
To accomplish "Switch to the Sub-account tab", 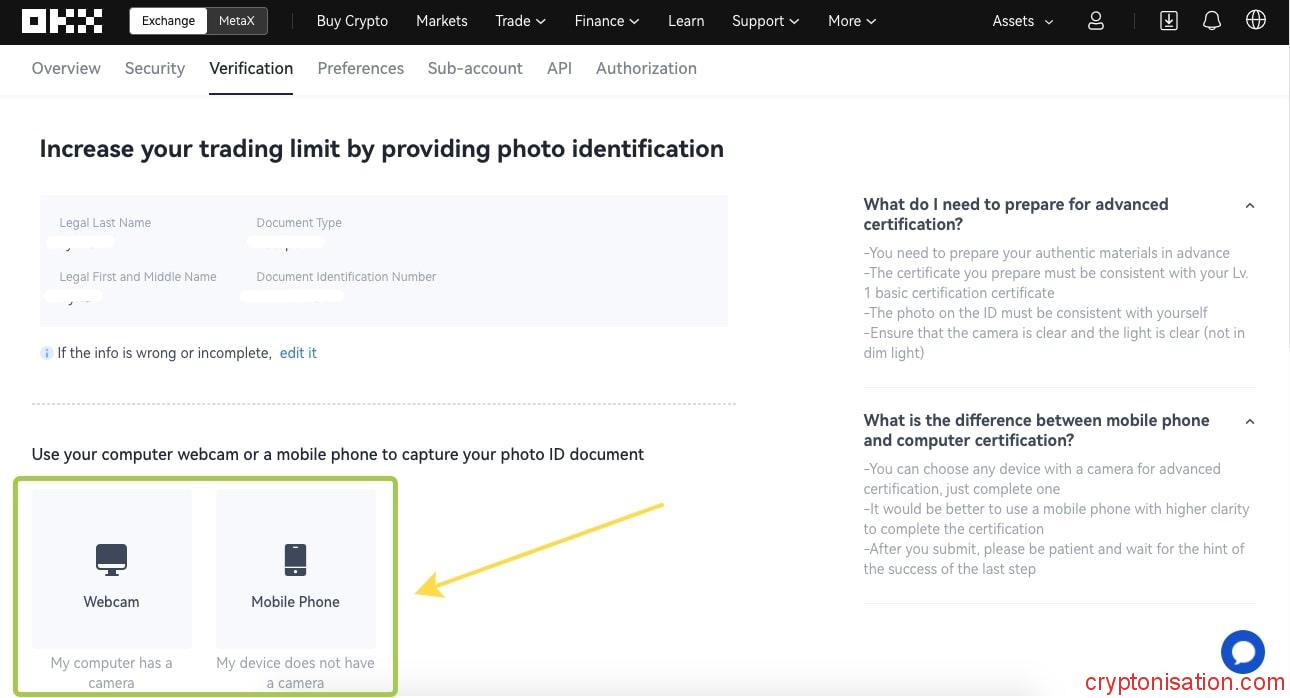I will (x=475, y=68).
